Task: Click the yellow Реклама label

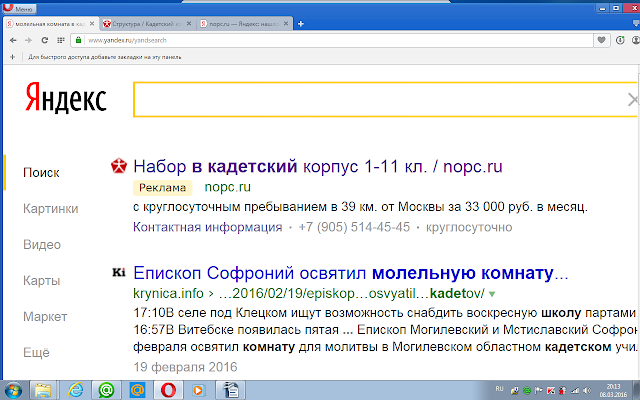Action: pos(162,188)
